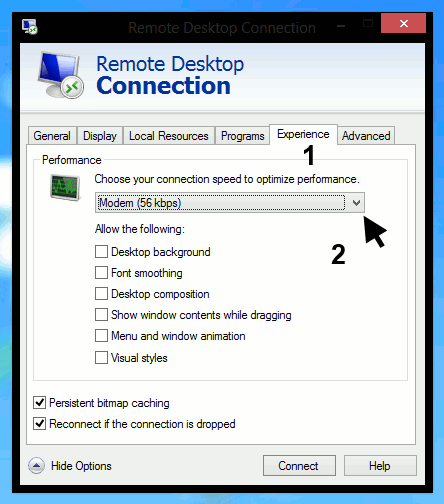
Task: Uncheck Persistent bitmap caching
Action: tap(39, 403)
